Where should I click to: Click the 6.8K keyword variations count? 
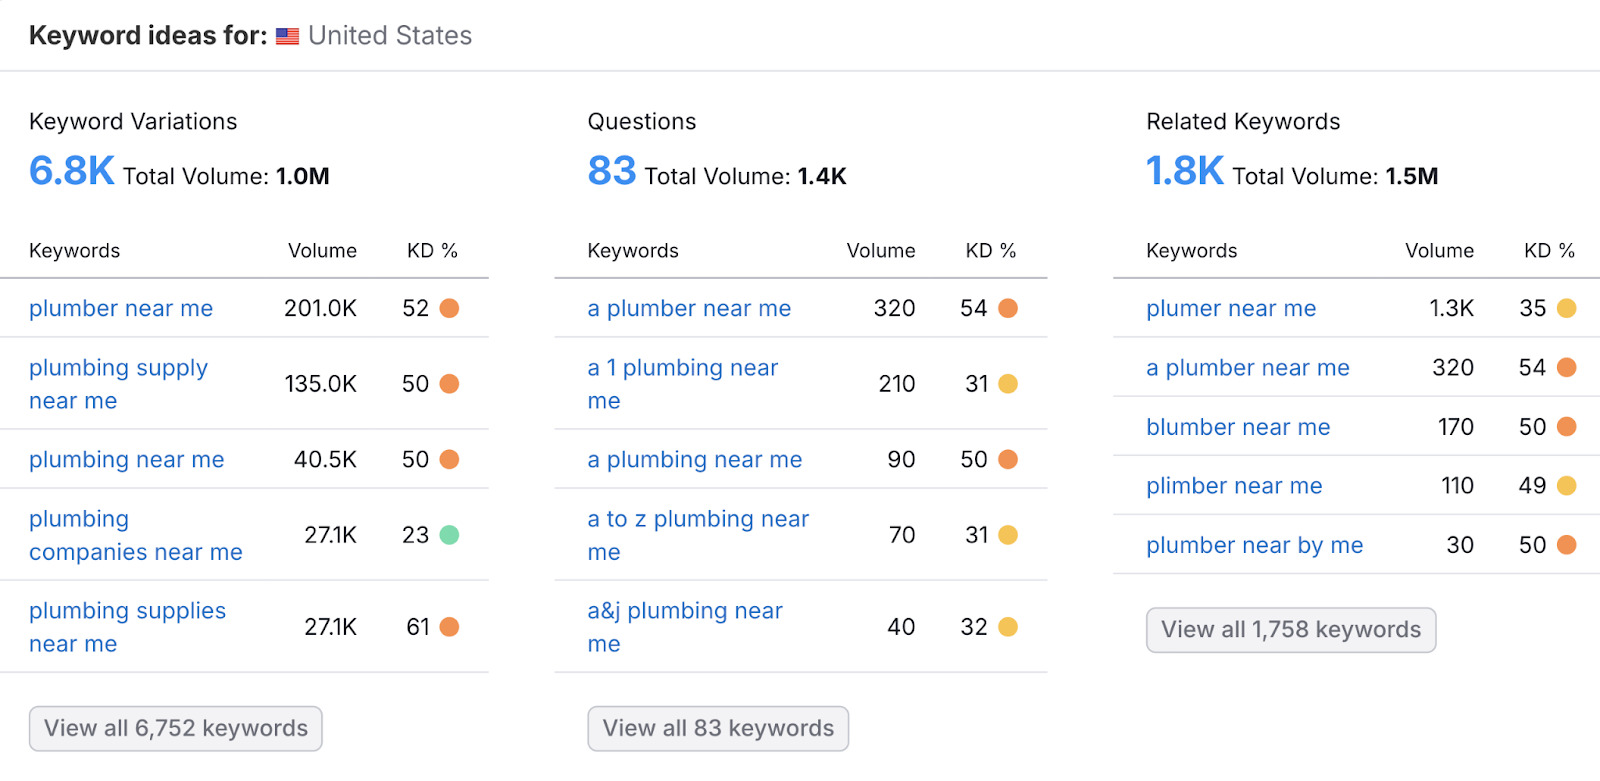coord(71,171)
